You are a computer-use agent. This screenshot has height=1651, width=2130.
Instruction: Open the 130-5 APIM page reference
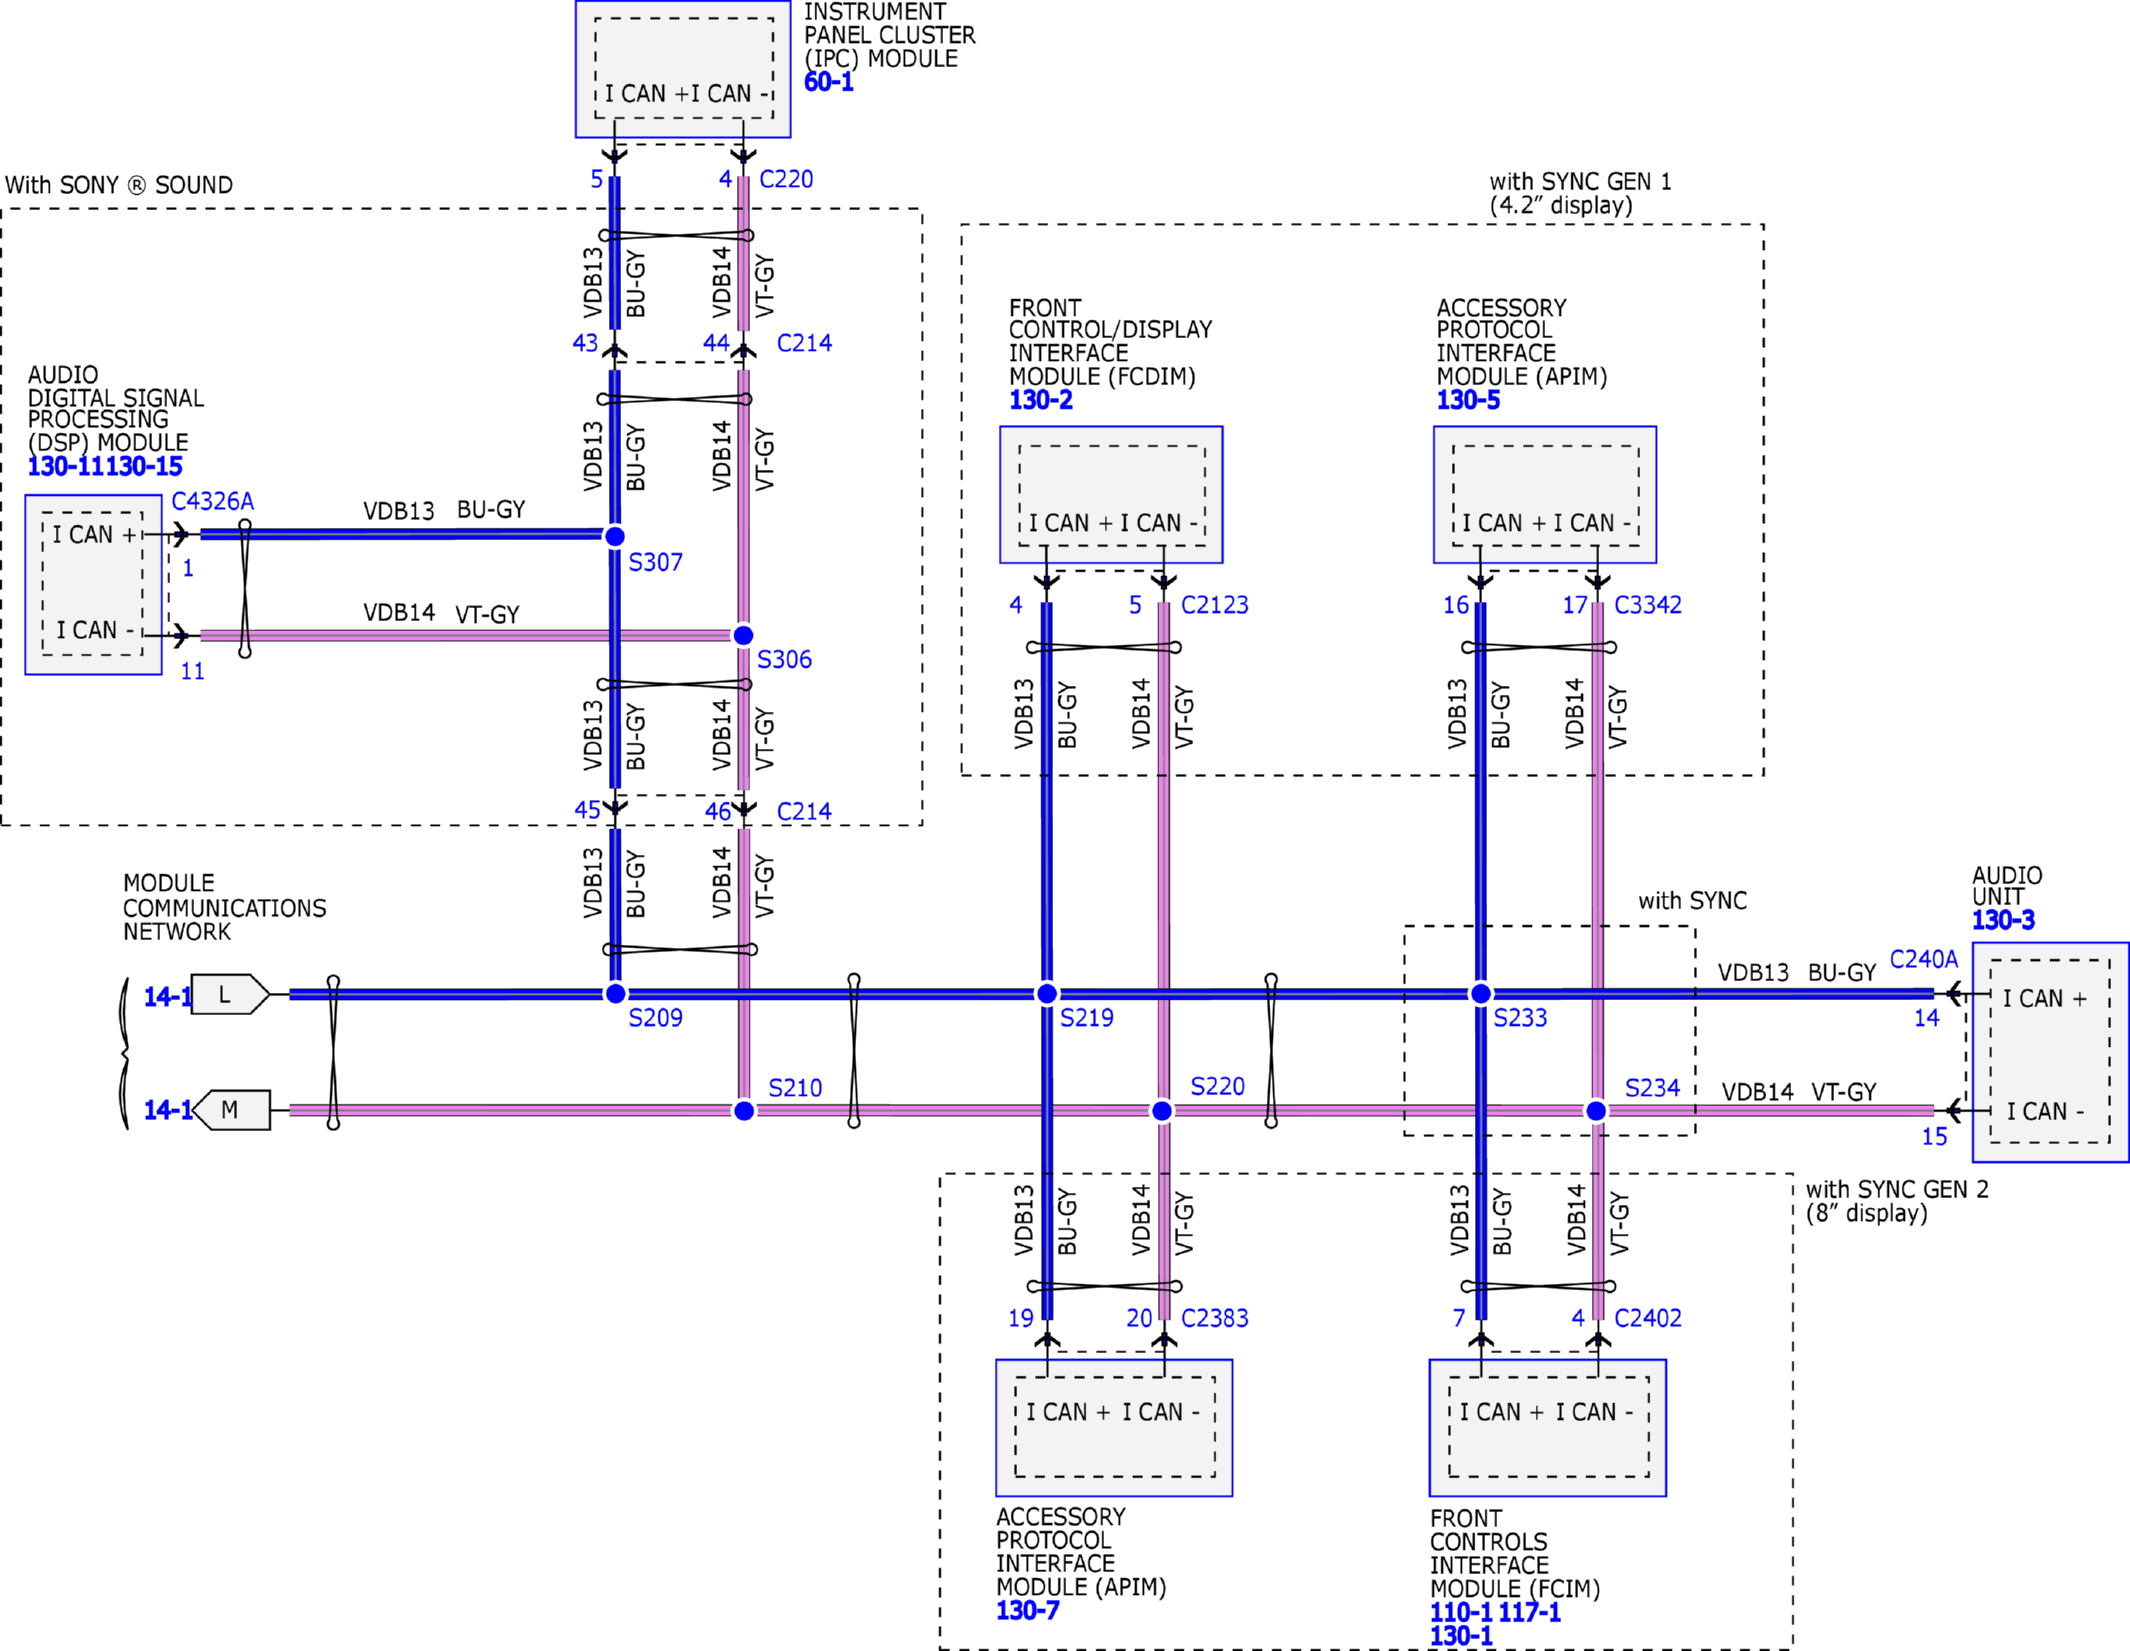pyautogui.click(x=1468, y=400)
